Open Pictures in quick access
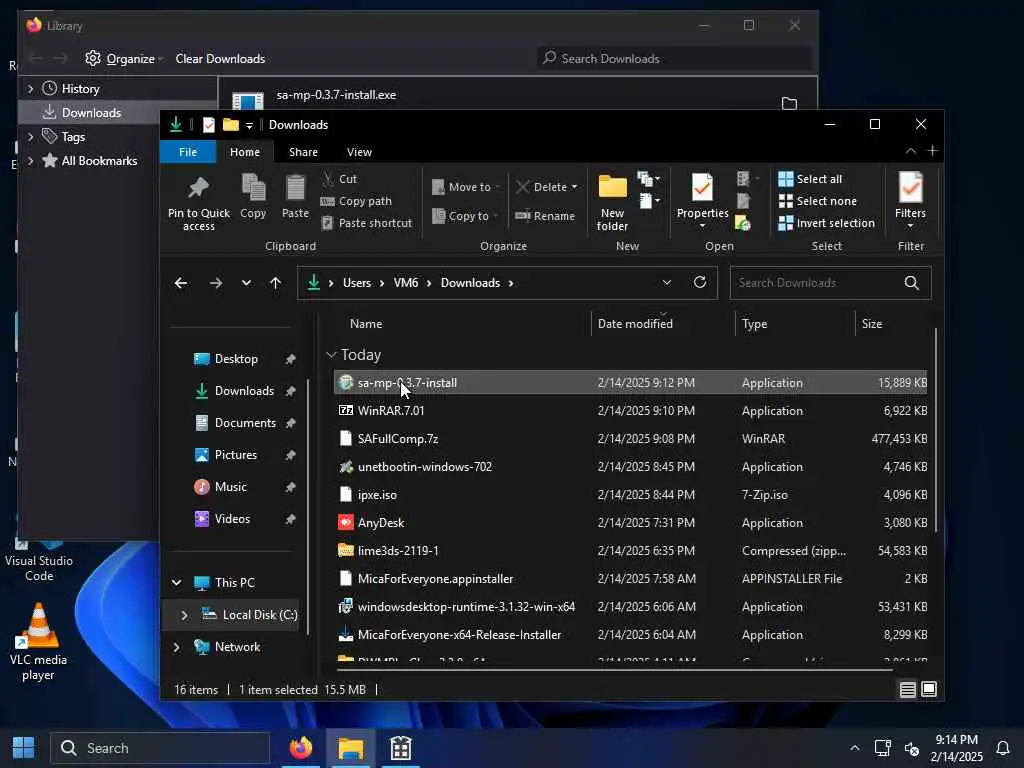Viewport: 1024px width, 768px height. click(235, 455)
